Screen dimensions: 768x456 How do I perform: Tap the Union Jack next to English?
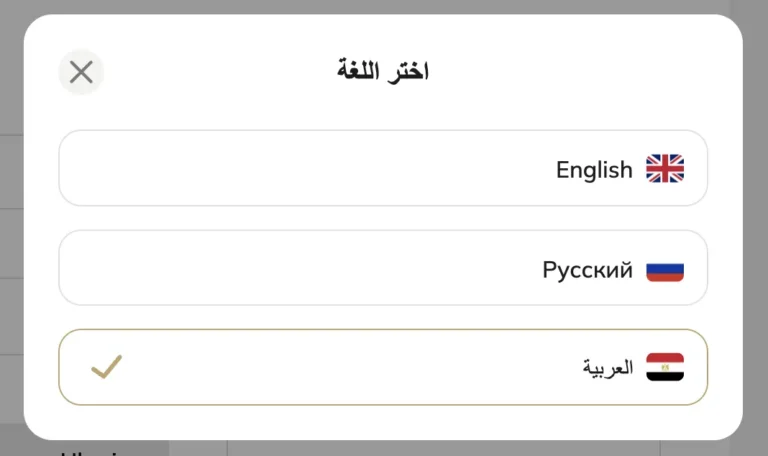pyautogui.click(x=665, y=169)
